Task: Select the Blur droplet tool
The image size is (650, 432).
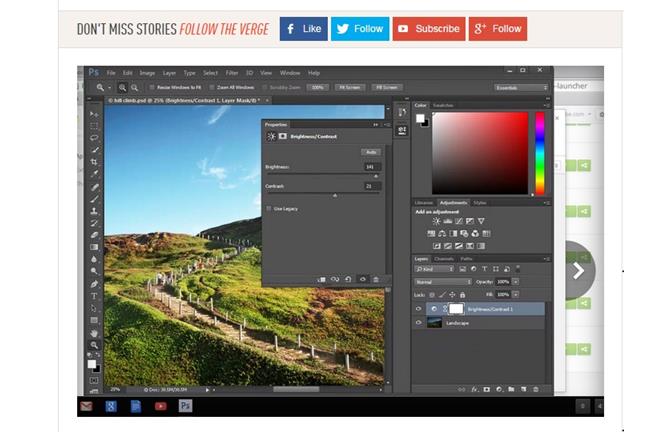Action: [95, 259]
